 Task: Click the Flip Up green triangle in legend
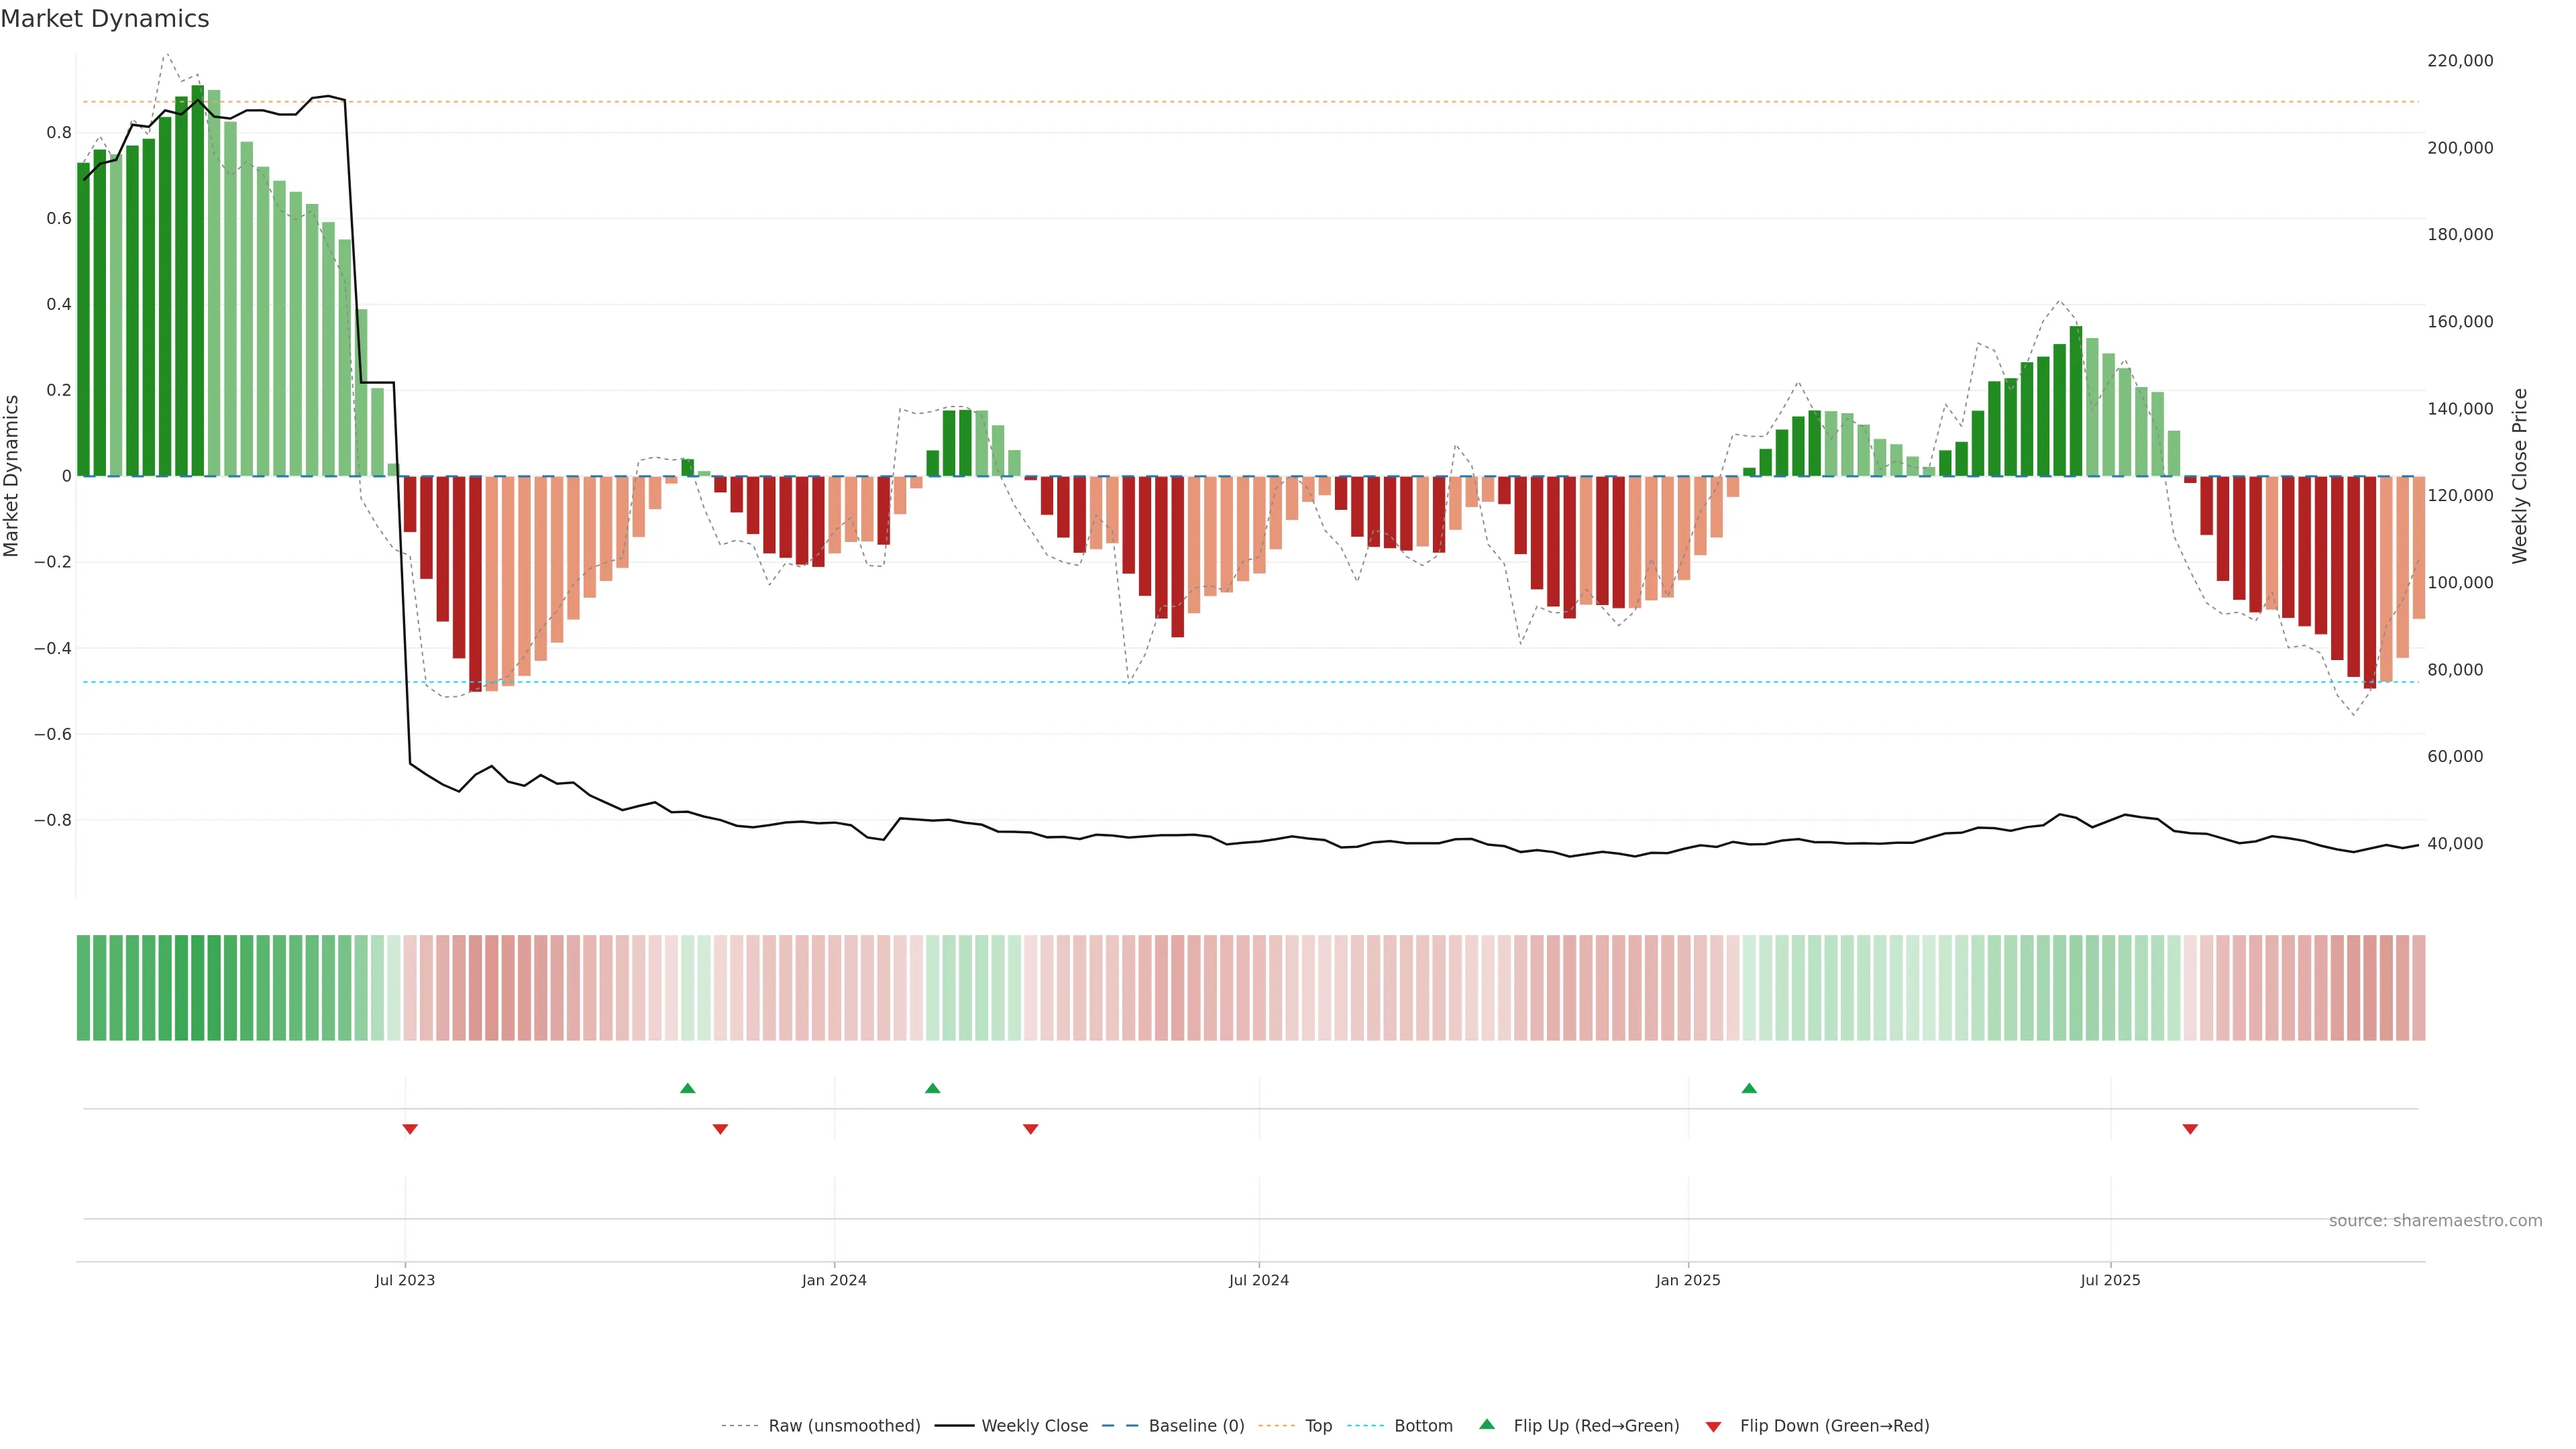tap(1487, 1424)
